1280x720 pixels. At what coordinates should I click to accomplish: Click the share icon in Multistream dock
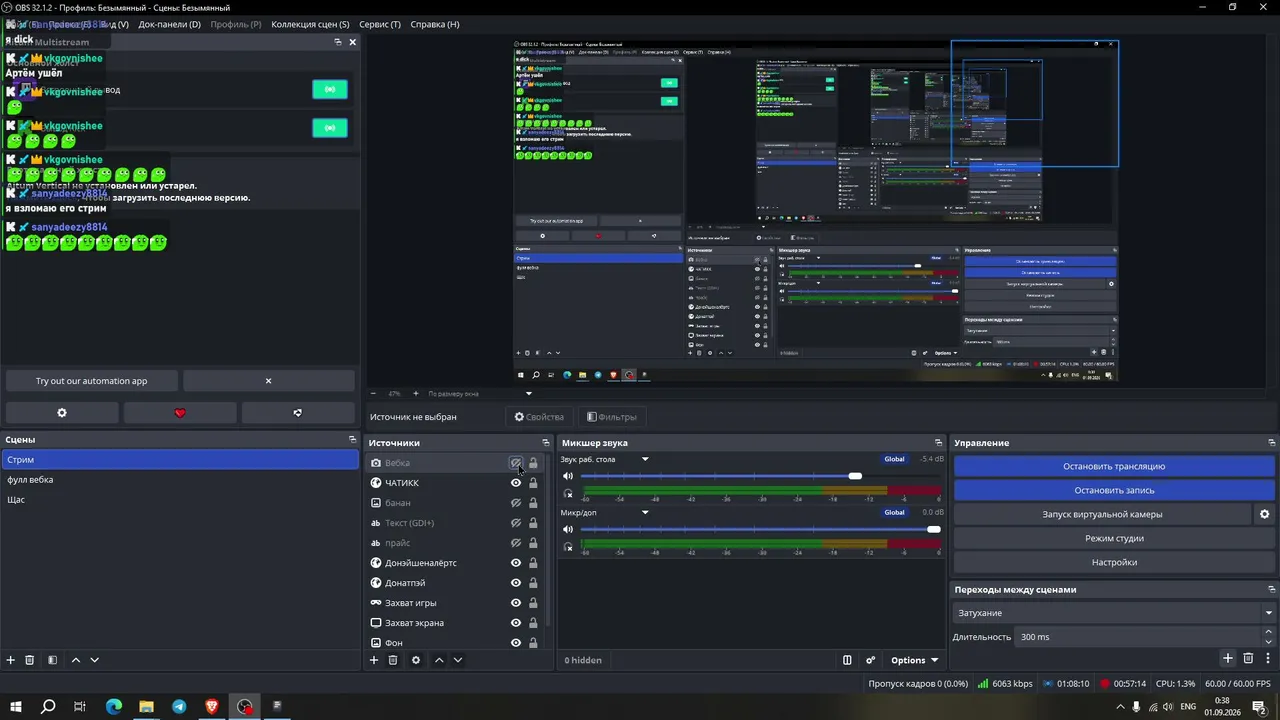click(298, 413)
